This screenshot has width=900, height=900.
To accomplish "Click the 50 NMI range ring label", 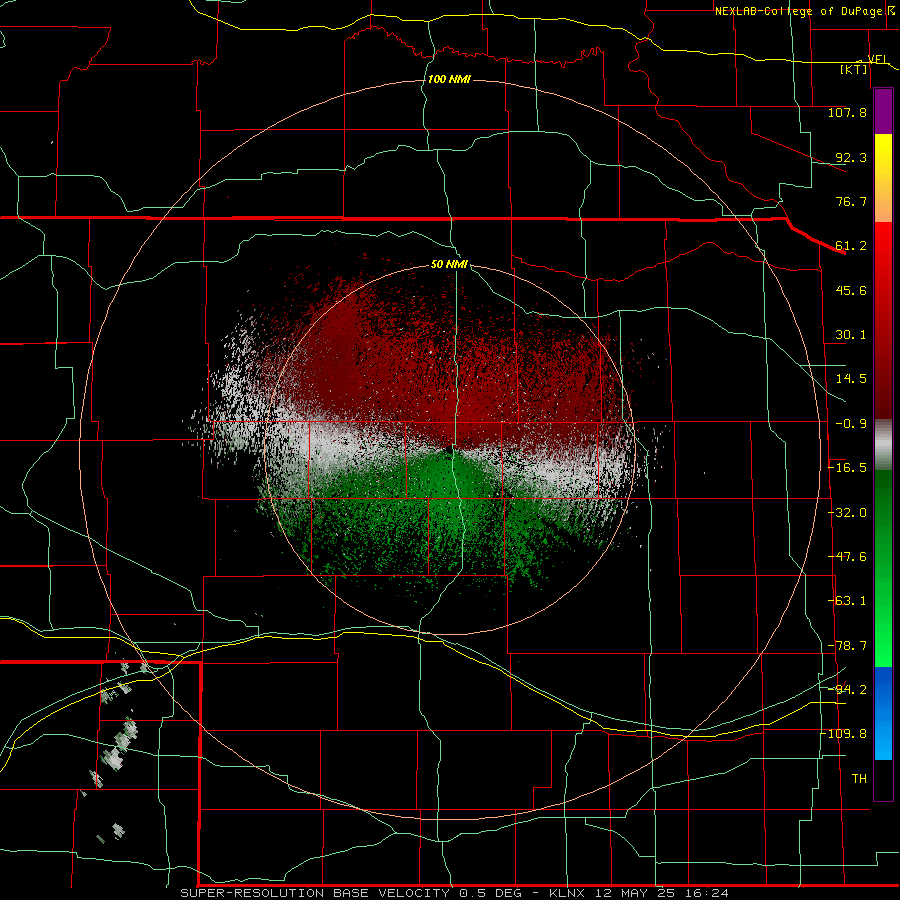I will click(x=449, y=265).
